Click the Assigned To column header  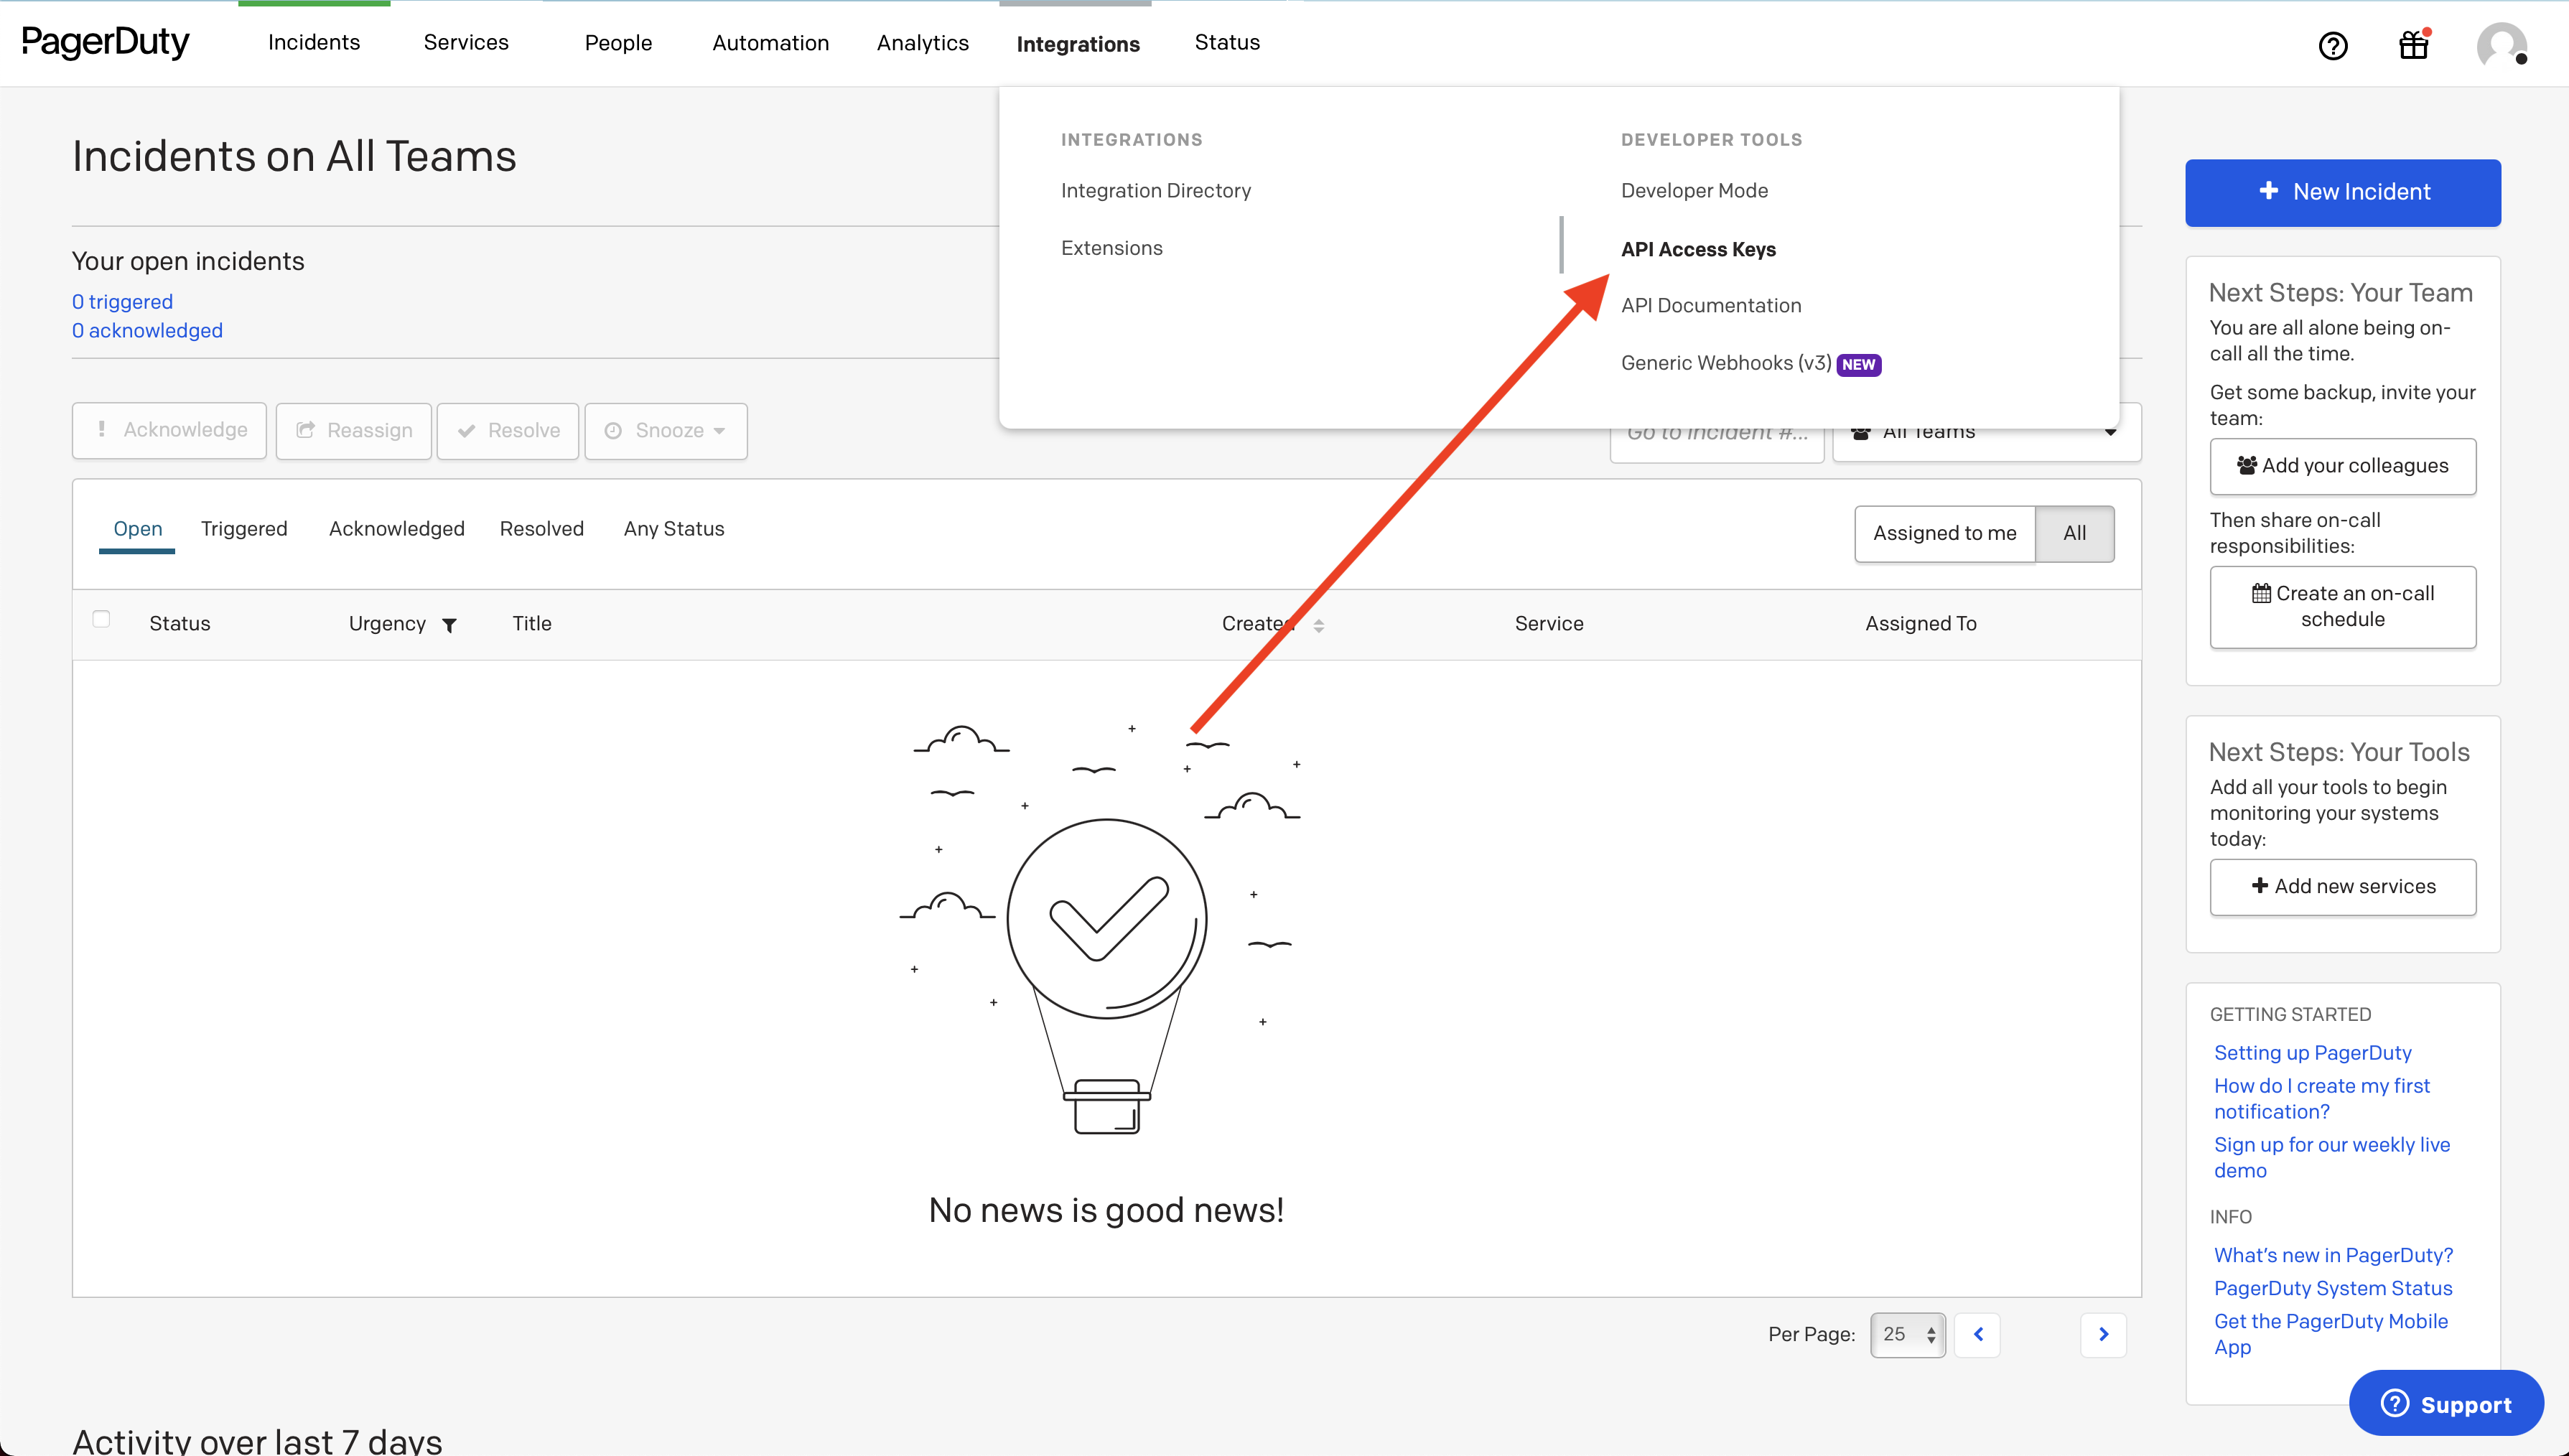1920,624
